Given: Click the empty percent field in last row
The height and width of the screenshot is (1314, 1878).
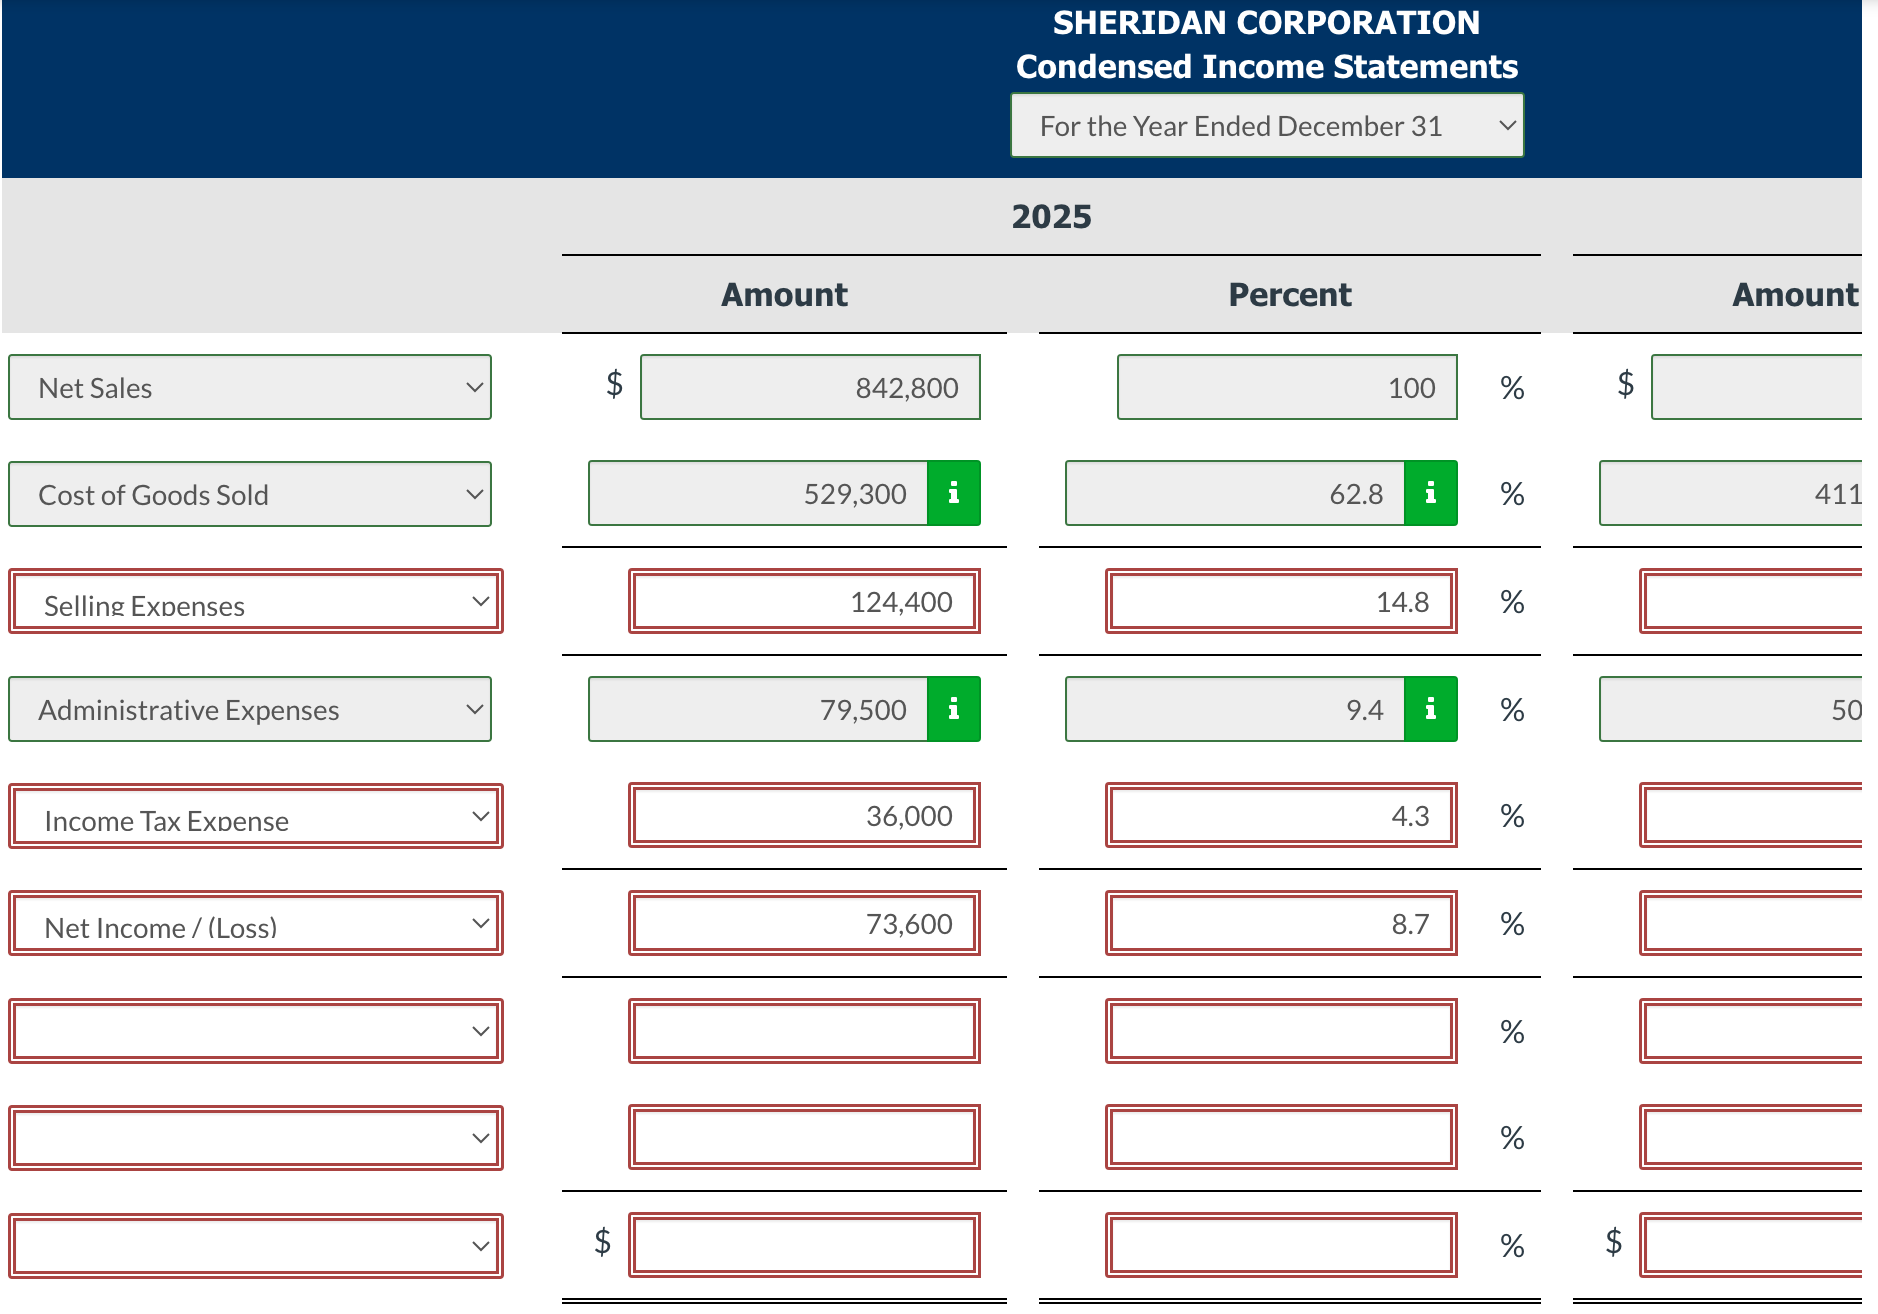Looking at the screenshot, I should click(x=1281, y=1244).
